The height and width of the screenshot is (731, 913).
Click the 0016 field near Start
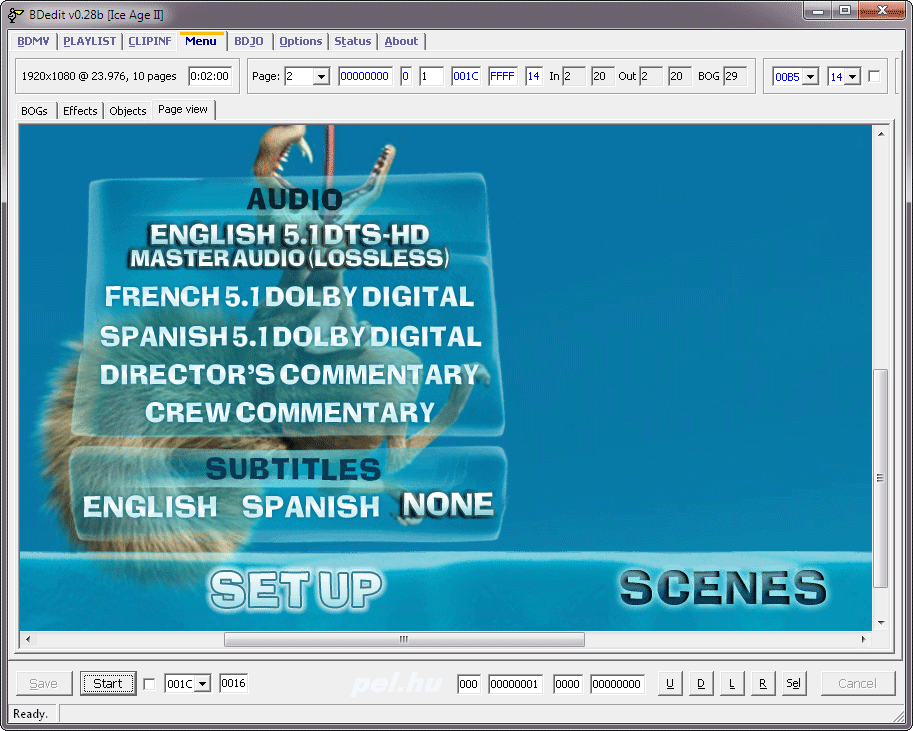[x=233, y=683]
